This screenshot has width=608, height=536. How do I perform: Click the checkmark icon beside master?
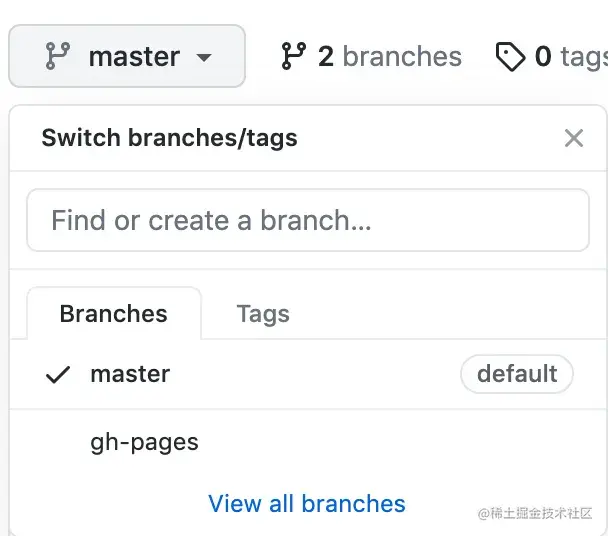(x=59, y=375)
